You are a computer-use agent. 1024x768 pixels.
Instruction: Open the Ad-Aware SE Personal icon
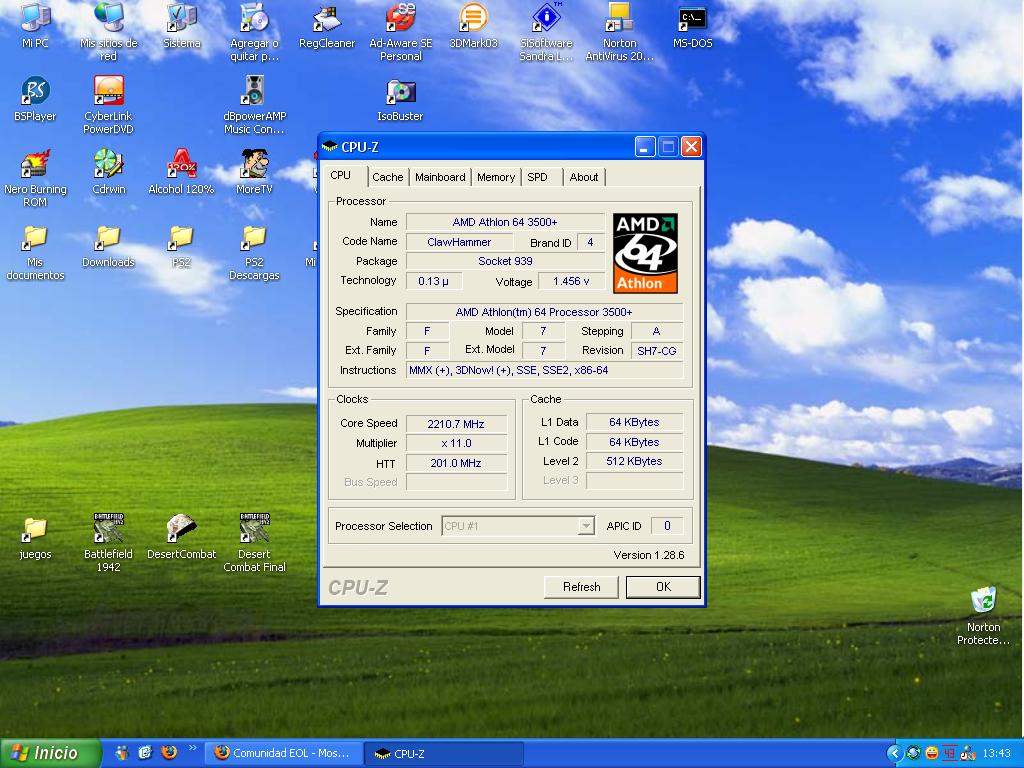400,19
